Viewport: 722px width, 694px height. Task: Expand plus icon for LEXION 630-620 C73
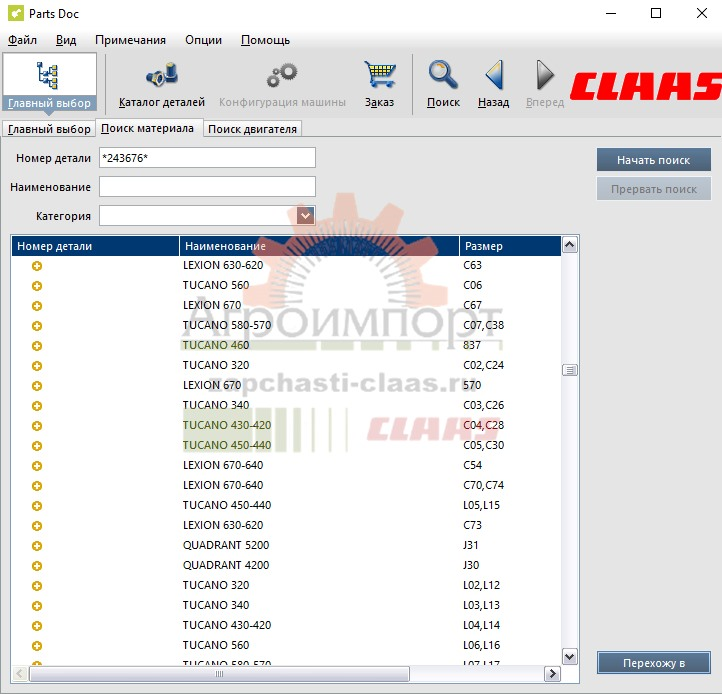37,526
